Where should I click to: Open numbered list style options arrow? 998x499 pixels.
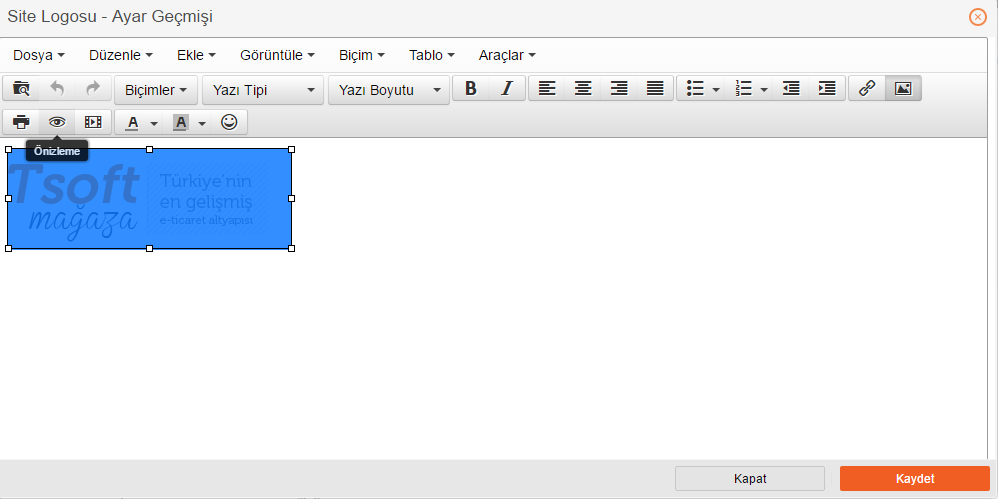(764, 90)
